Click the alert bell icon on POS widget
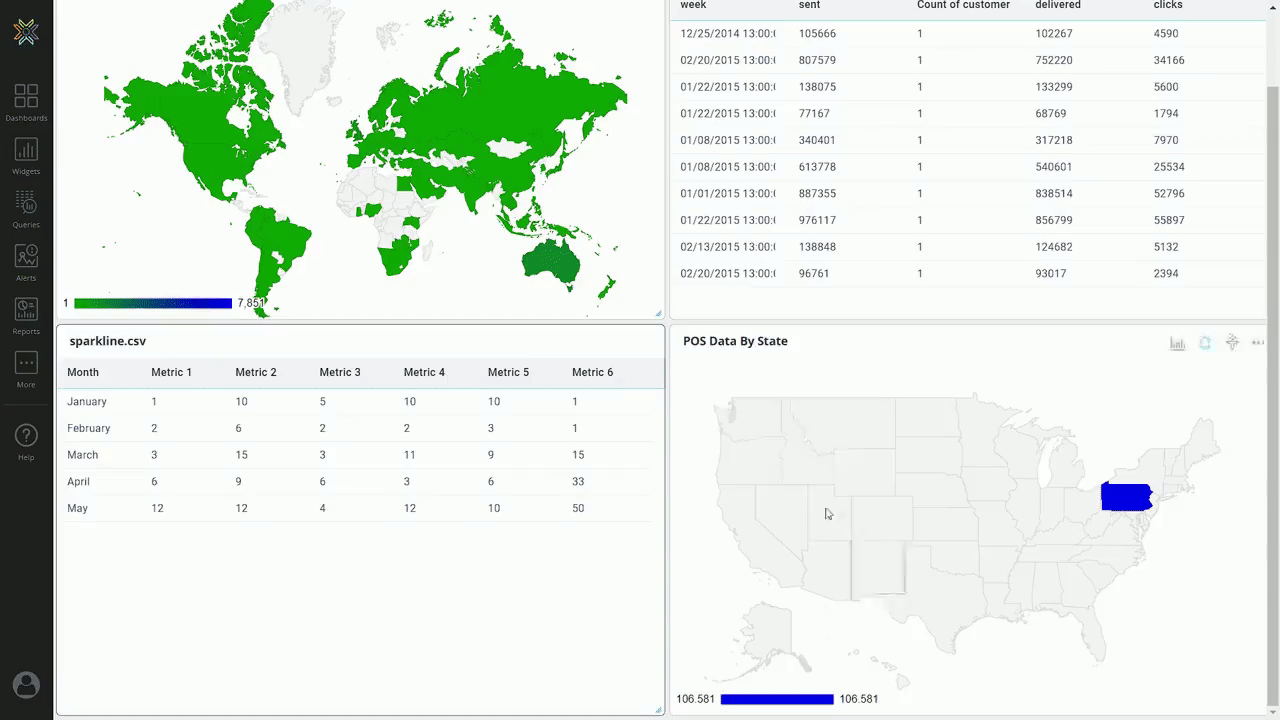 tap(1205, 343)
